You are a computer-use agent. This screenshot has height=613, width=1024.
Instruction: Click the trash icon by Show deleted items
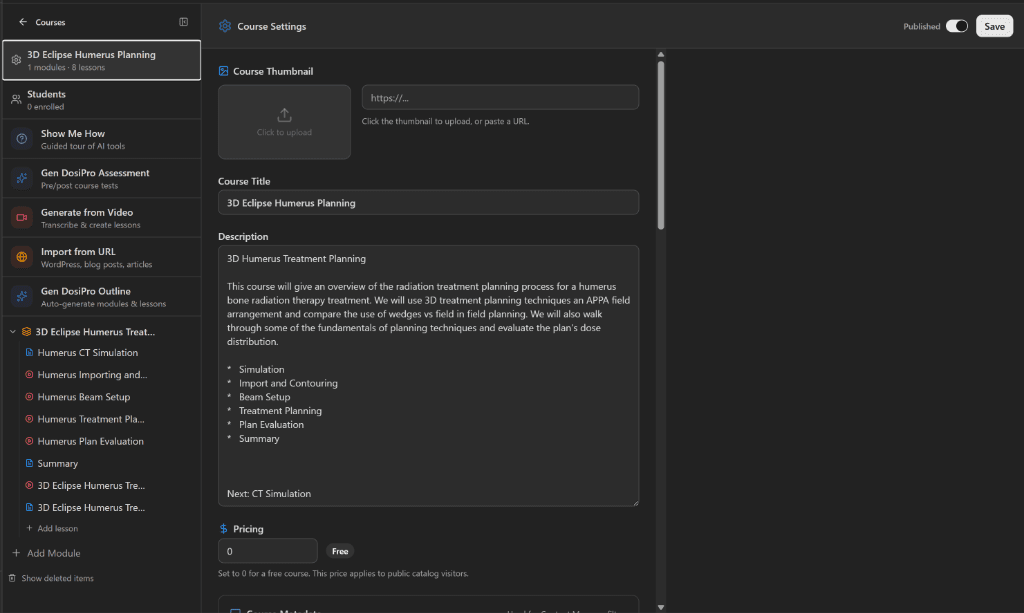click(12, 578)
